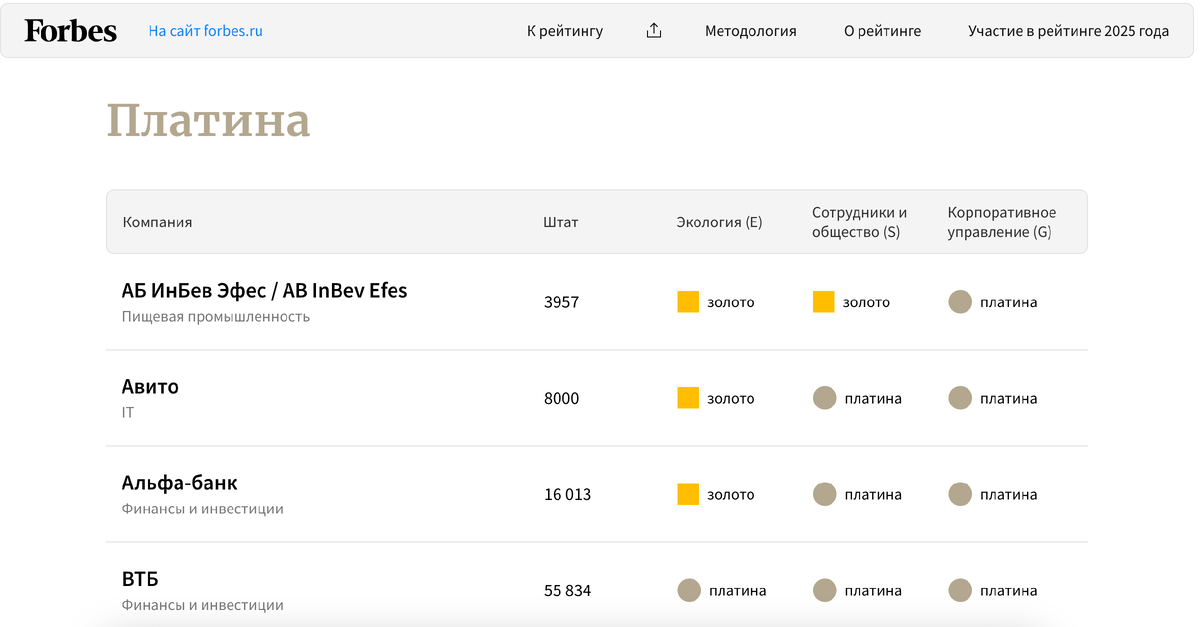Click ВТБ platinum circle in governance column
The image size is (1200, 627).
coord(960,590)
